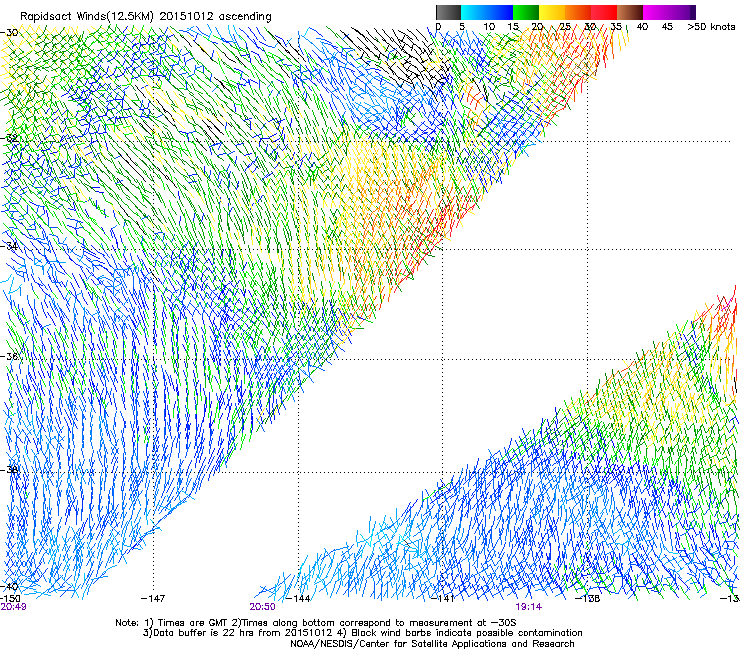Click the purple '19:14' swath time
740x650 pixels.
point(529,607)
